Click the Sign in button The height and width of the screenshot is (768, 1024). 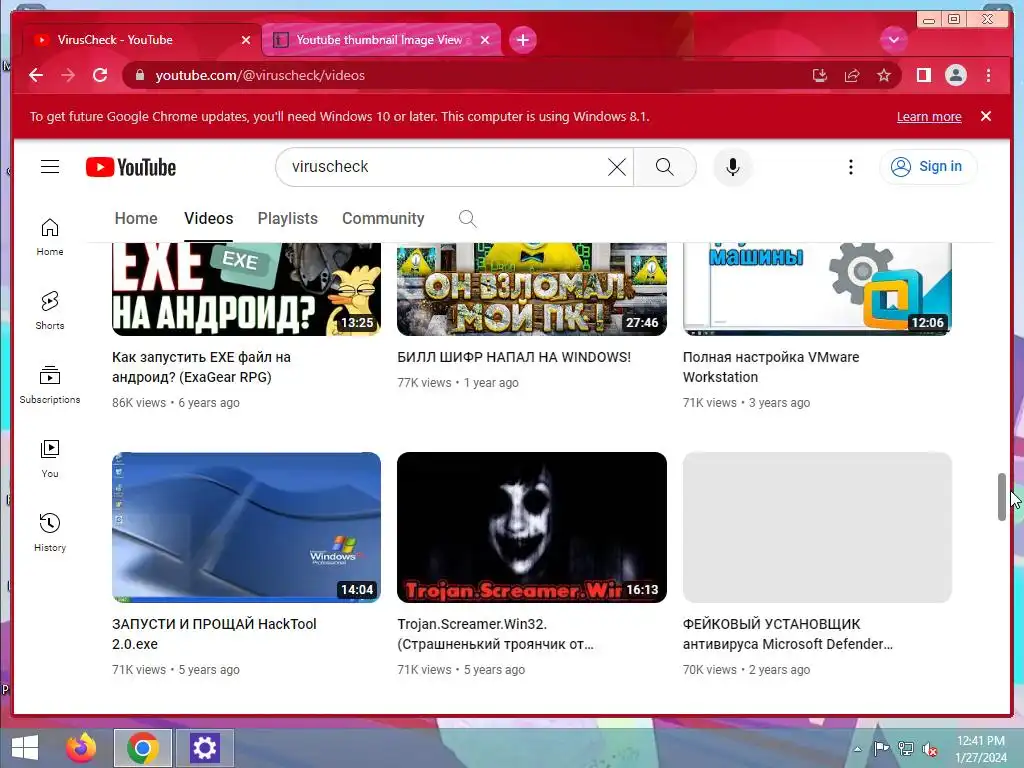(x=928, y=167)
